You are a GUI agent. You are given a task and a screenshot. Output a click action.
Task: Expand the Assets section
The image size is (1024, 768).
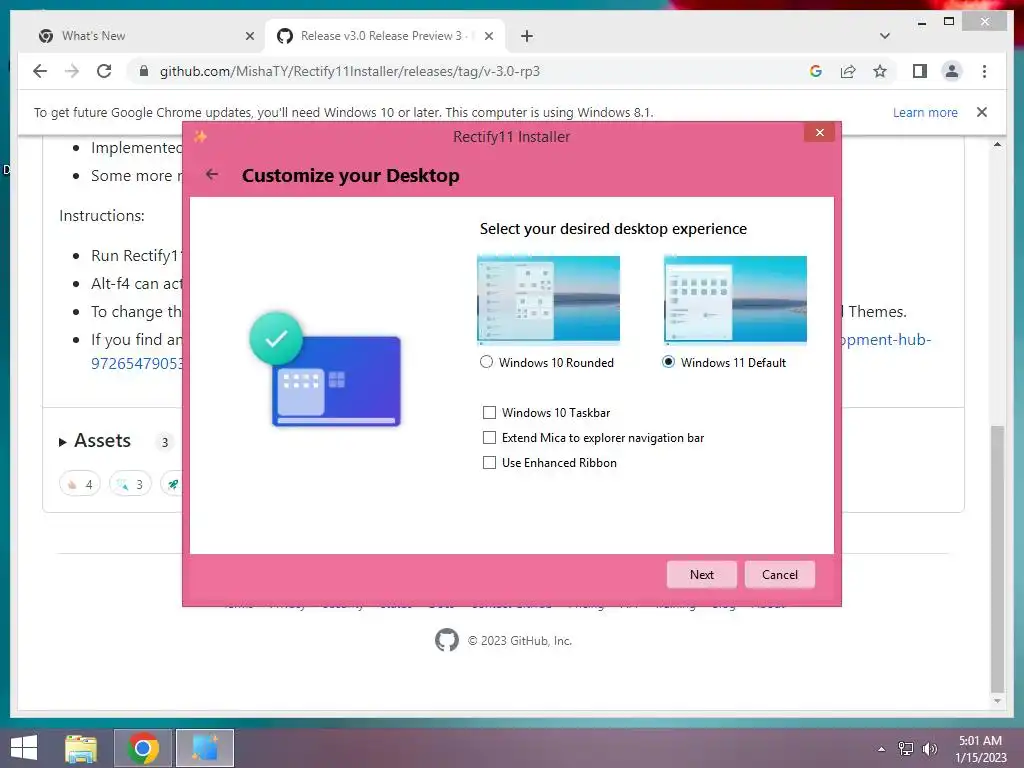(95, 441)
